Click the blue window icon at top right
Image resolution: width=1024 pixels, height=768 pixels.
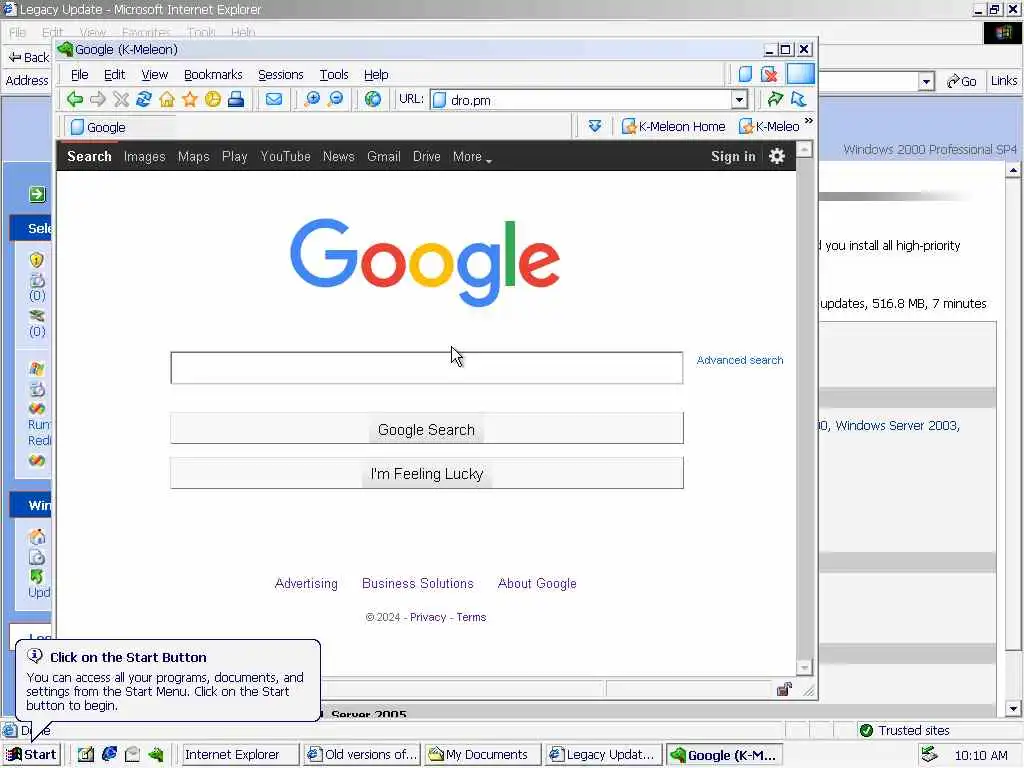point(800,74)
